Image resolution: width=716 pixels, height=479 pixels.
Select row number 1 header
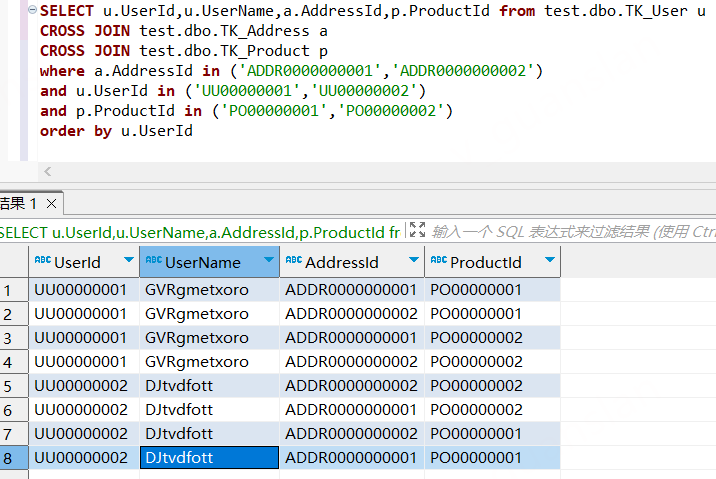[12, 290]
